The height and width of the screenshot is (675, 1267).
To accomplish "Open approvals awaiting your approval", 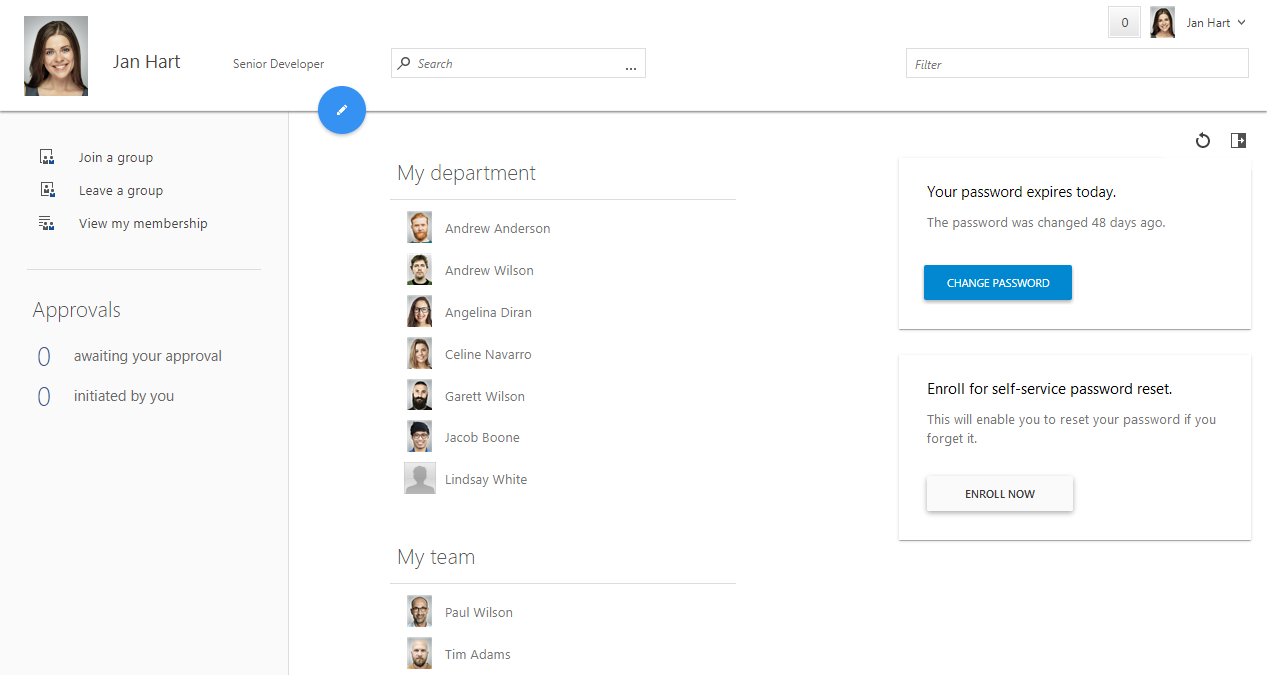I will tap(147, 356).
